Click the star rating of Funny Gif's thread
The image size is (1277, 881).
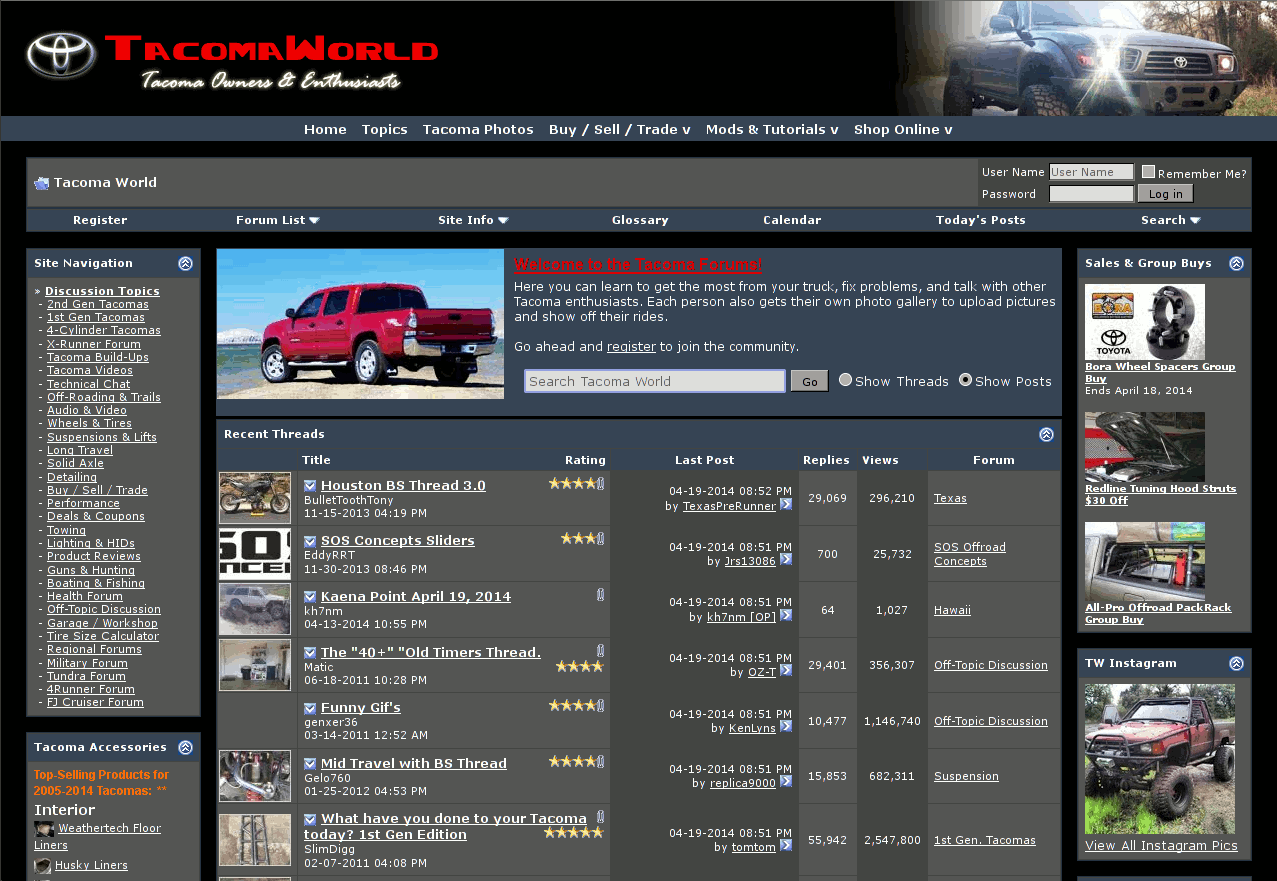tap(572, 705)
